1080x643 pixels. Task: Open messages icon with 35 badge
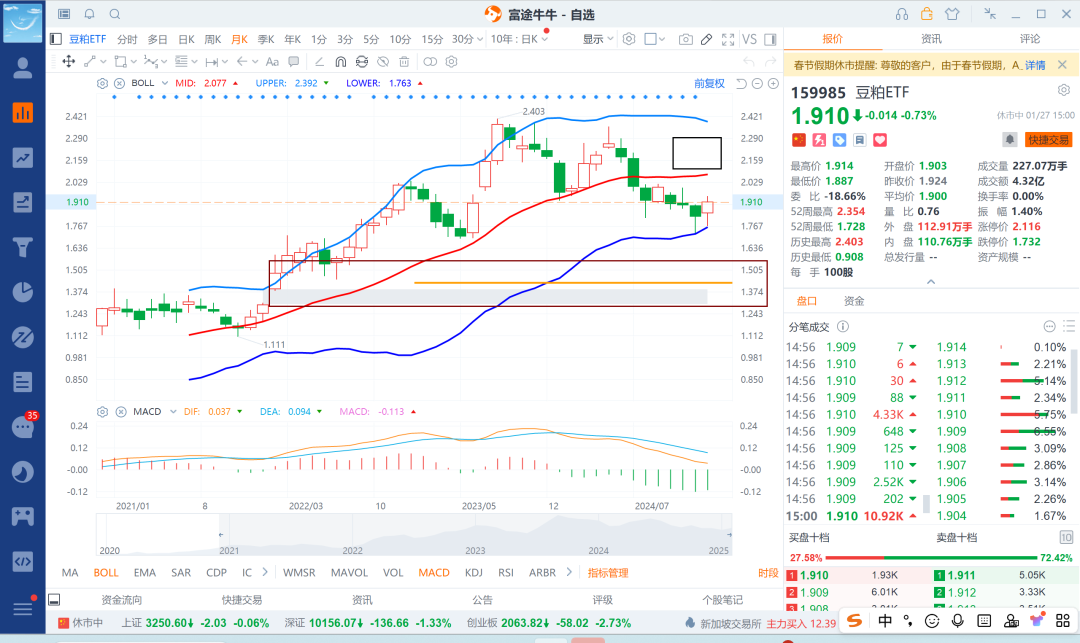click(23, 427)
